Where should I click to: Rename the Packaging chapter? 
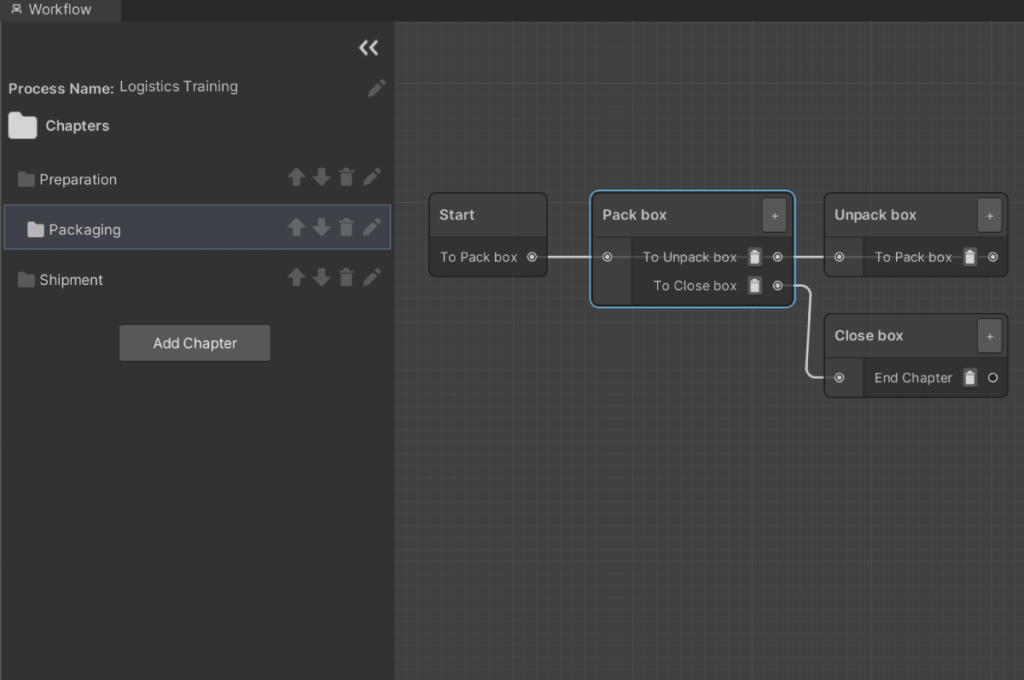click(371, 228)
